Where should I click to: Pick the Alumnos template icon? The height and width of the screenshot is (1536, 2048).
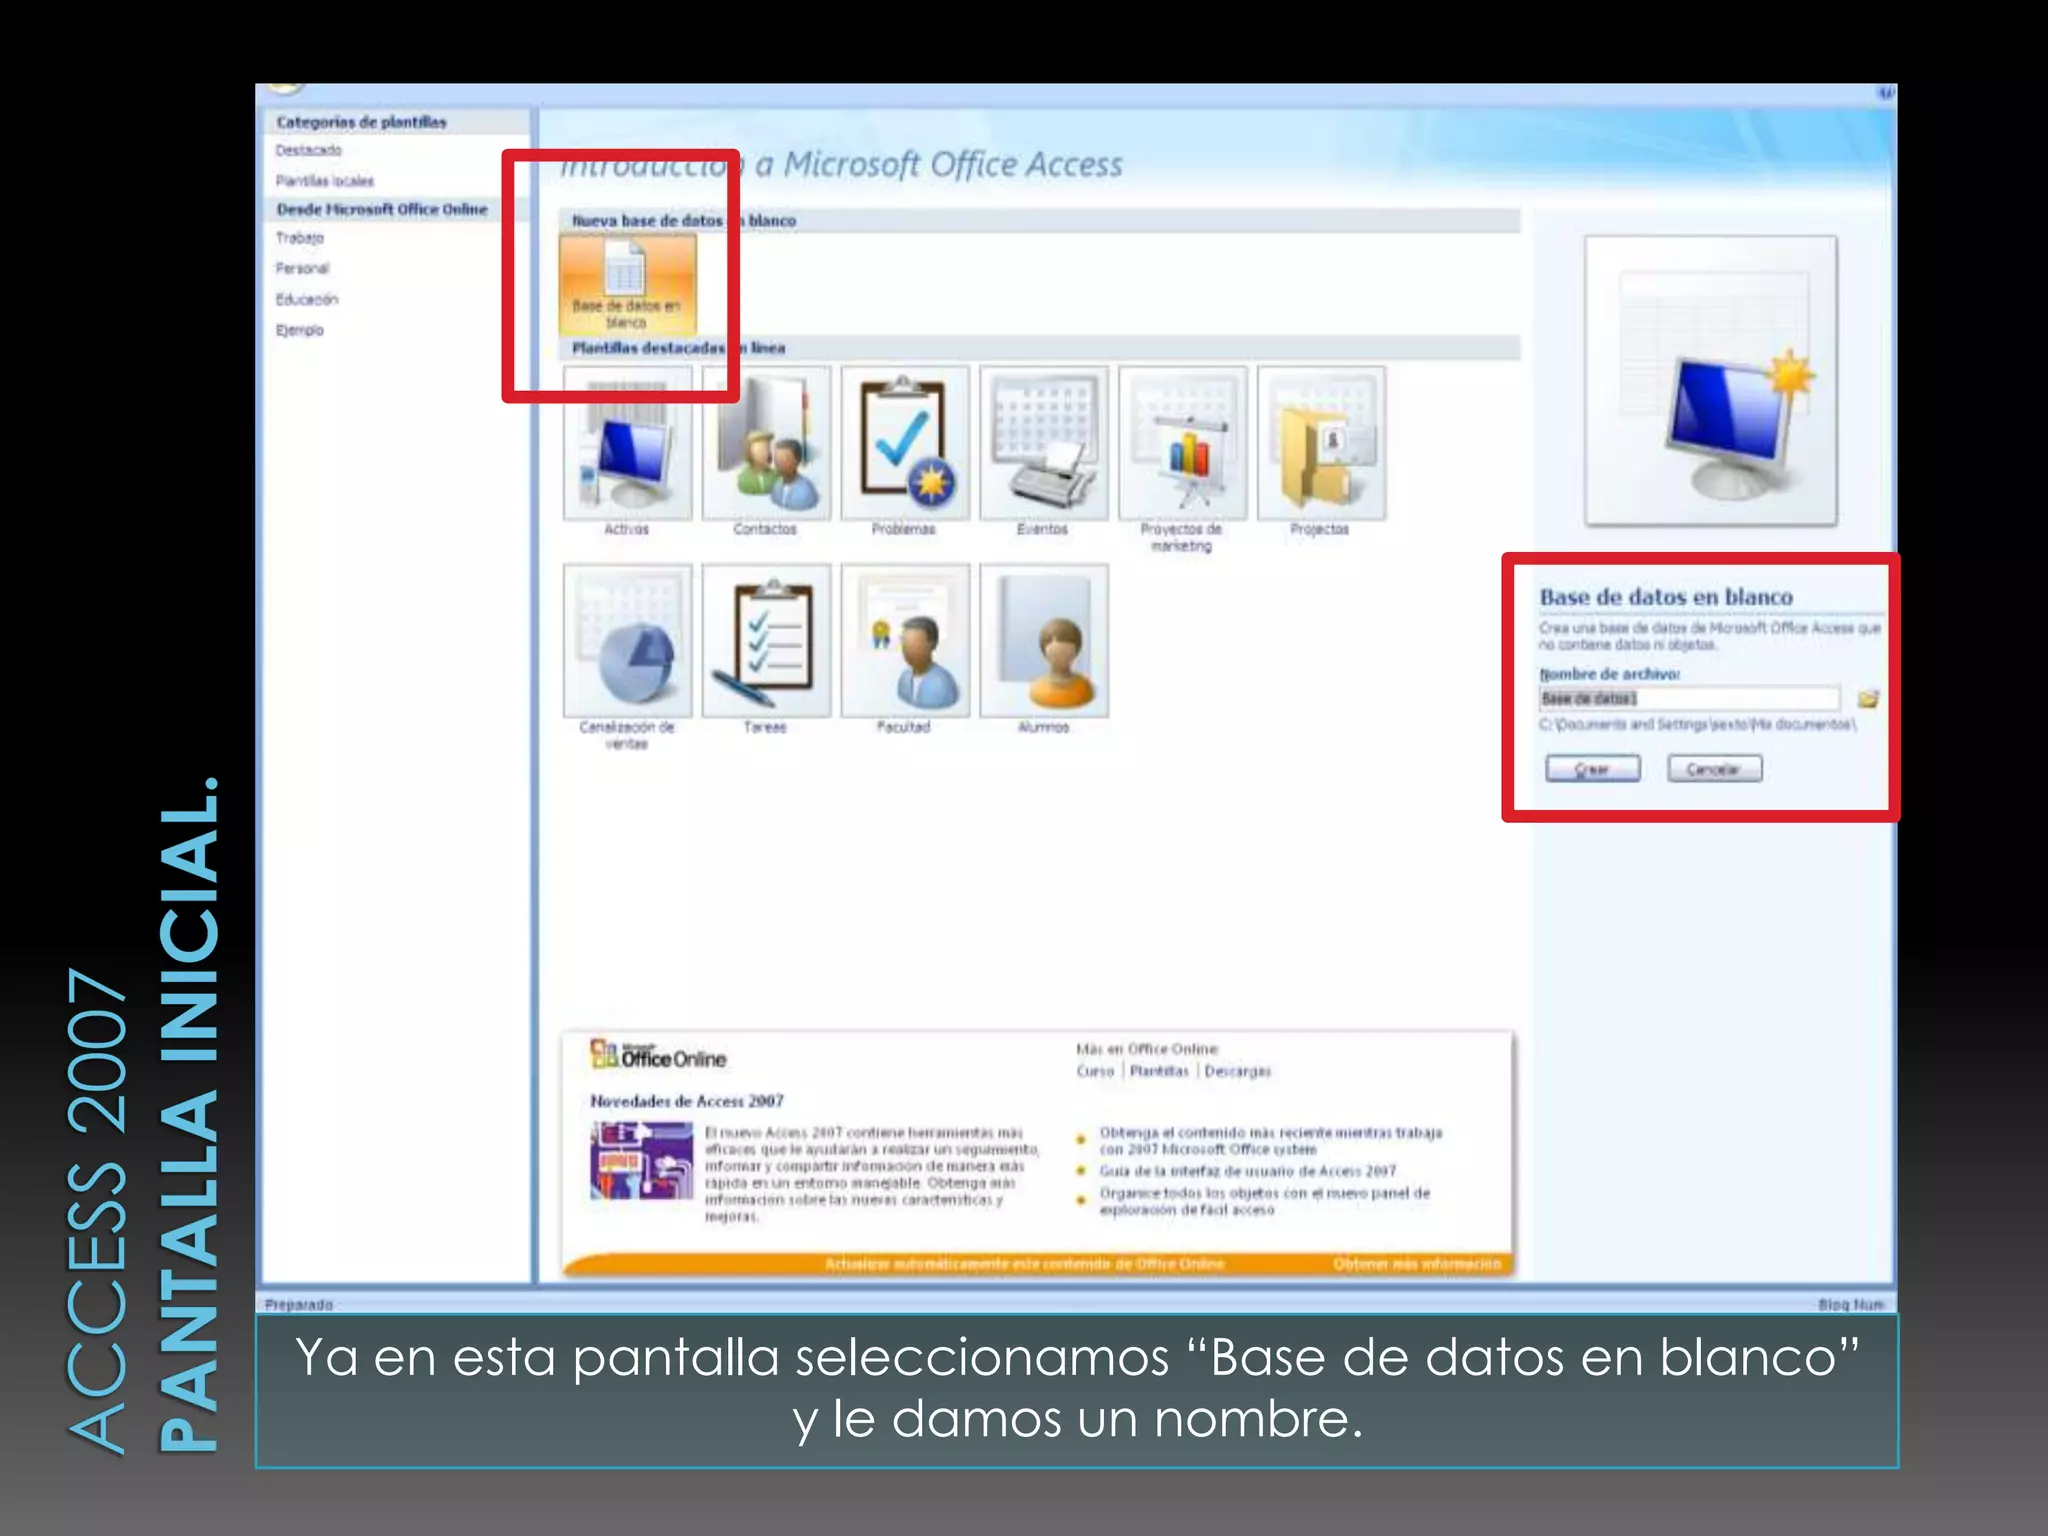click(1044, 641)
